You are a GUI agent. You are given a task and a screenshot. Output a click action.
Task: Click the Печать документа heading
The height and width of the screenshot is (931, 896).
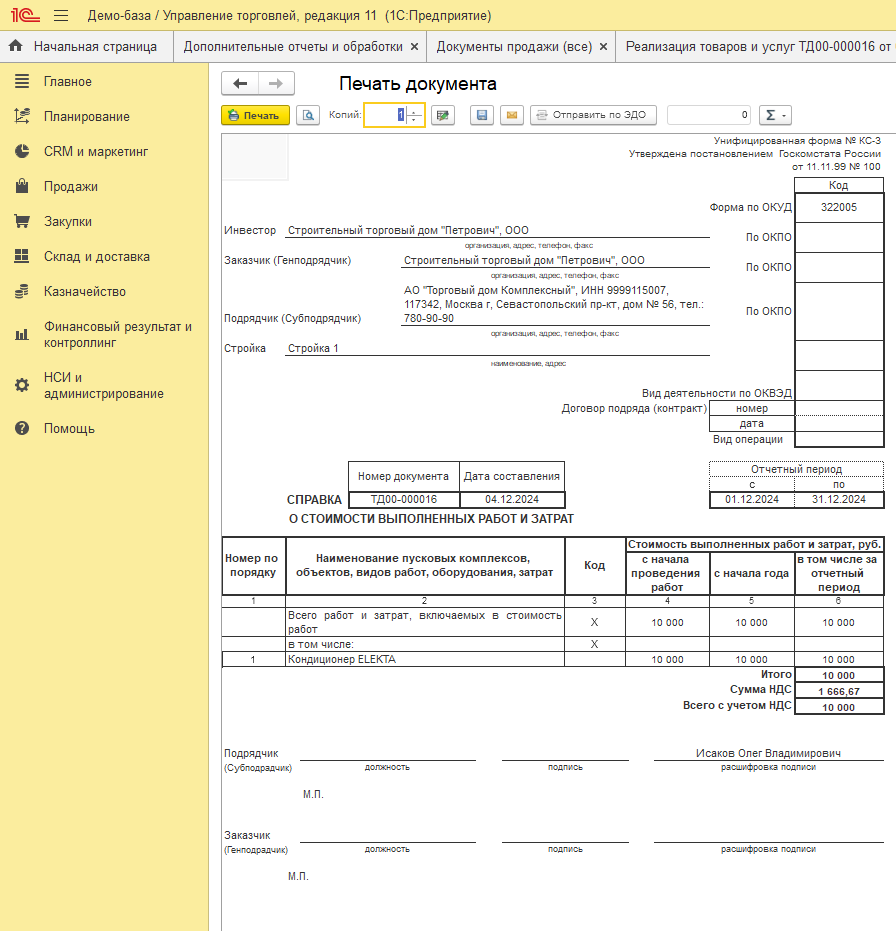417,84
